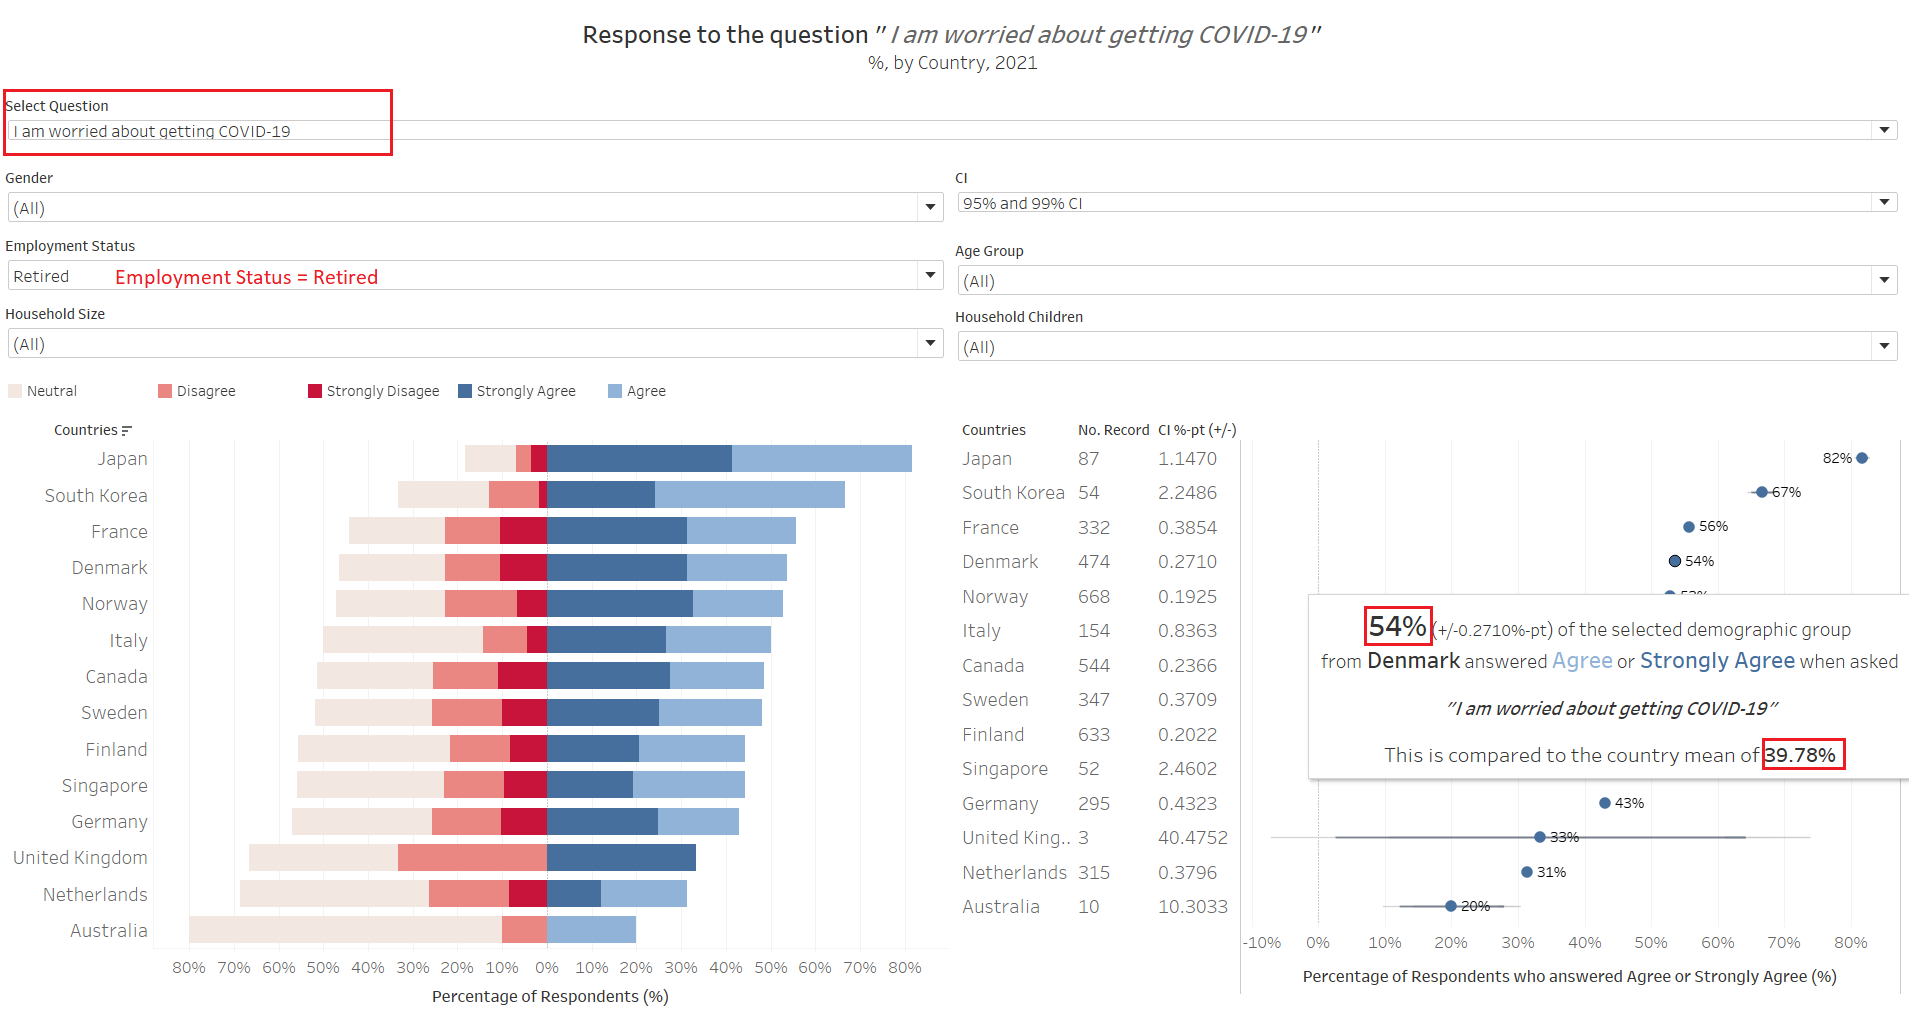Viewport: 1909px width, 1021px height.
Task: Expand the Gender filter dropdown
Action: (930, 207)
